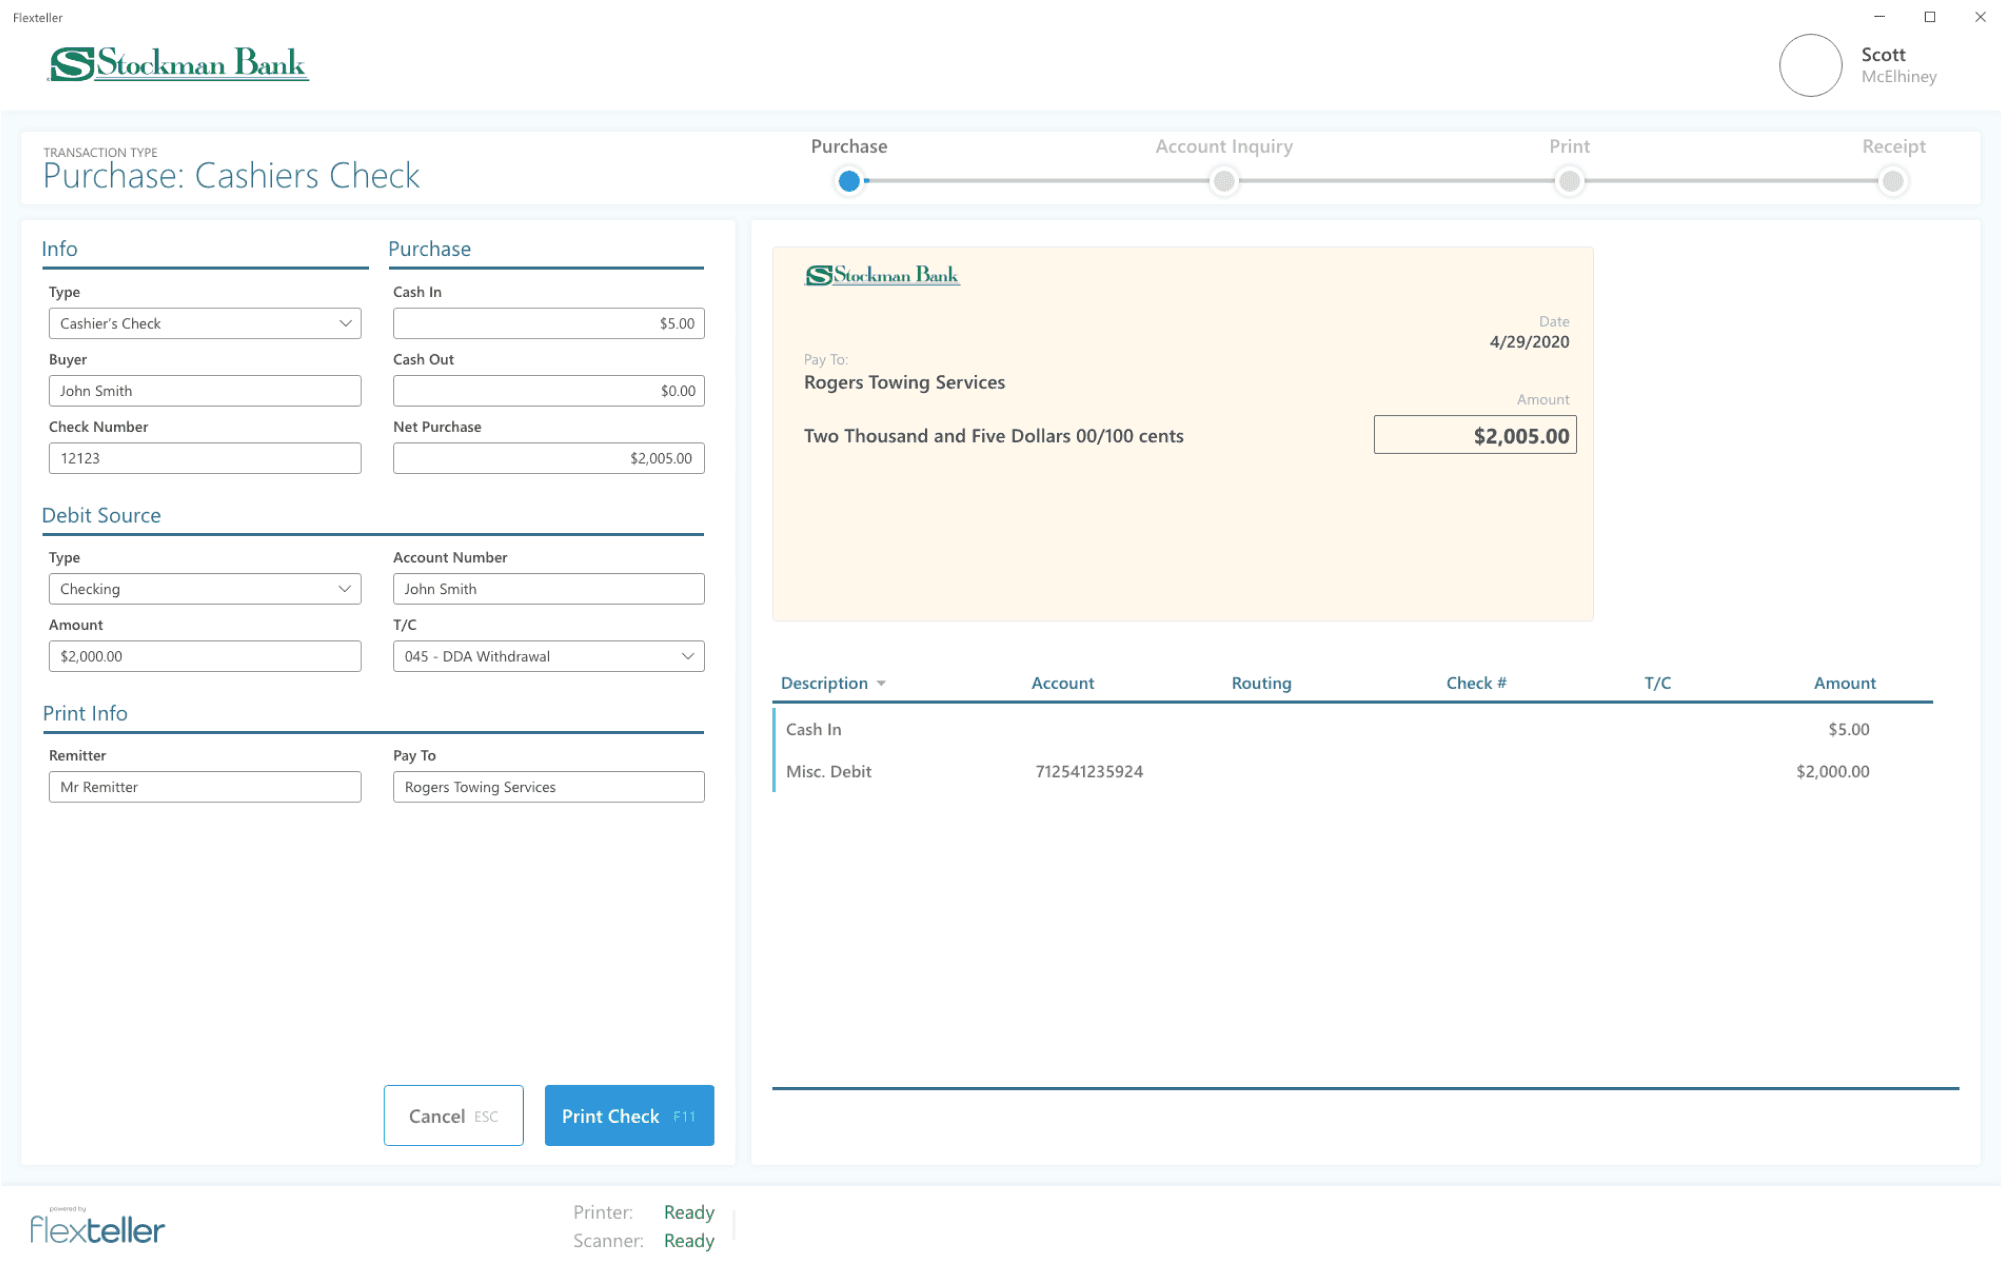Viewport: 2001px width, 1264px height.
Task: Edit the Check Number field 12123
Action: pos(205,458)
